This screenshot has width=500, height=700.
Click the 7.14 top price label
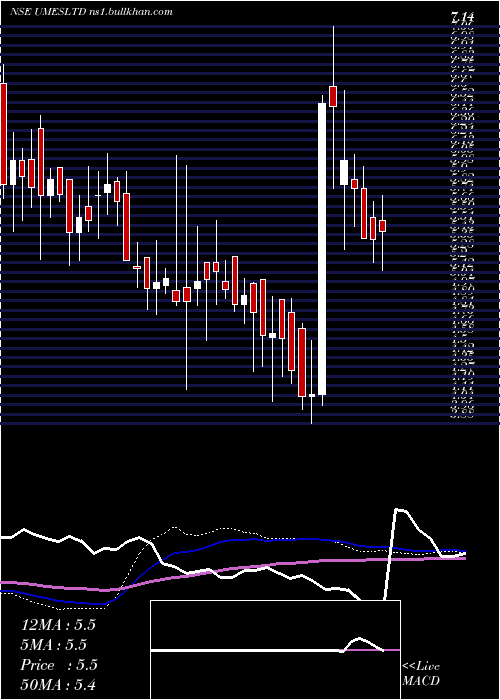coord(462,18)
